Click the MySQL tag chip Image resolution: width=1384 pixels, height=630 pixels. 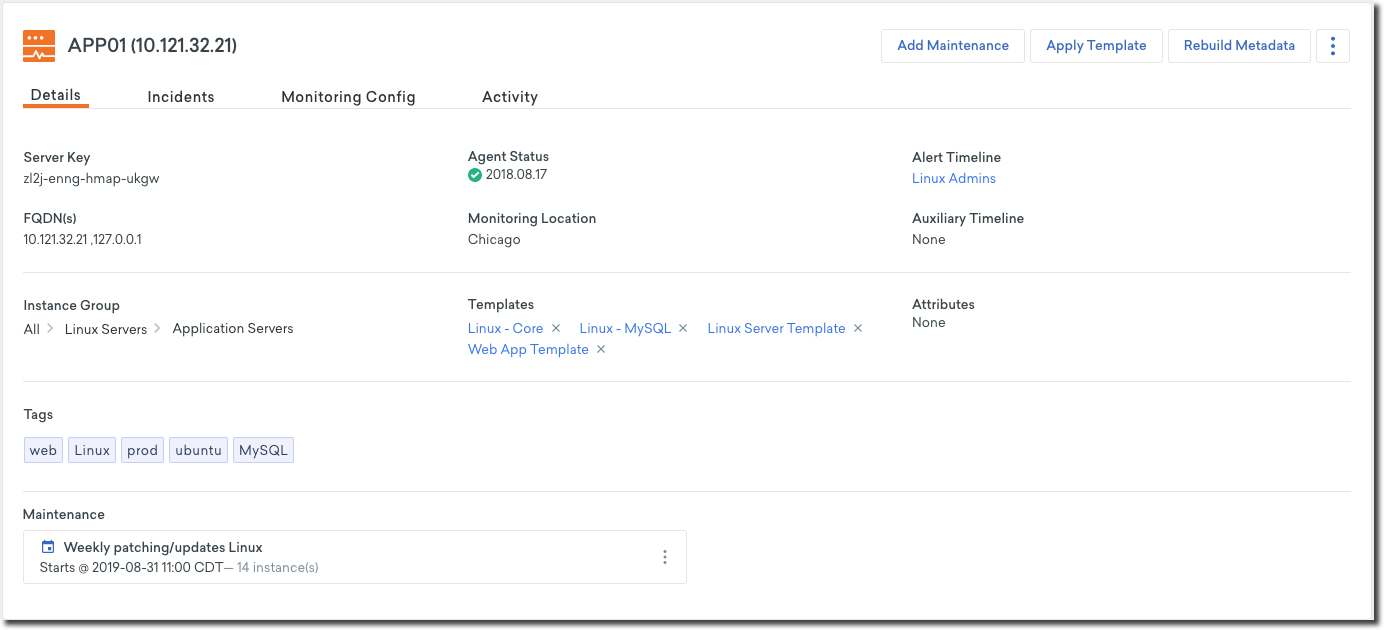(x=263, y=451)
